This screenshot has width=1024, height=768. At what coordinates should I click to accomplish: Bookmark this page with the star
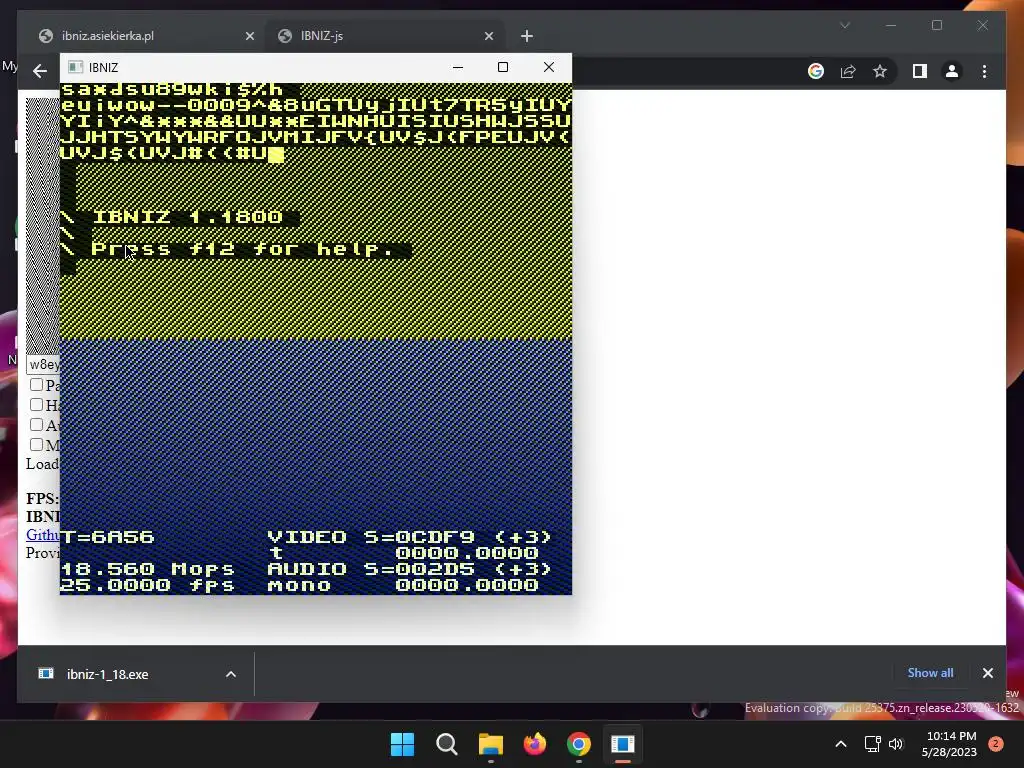pos(880,71)
